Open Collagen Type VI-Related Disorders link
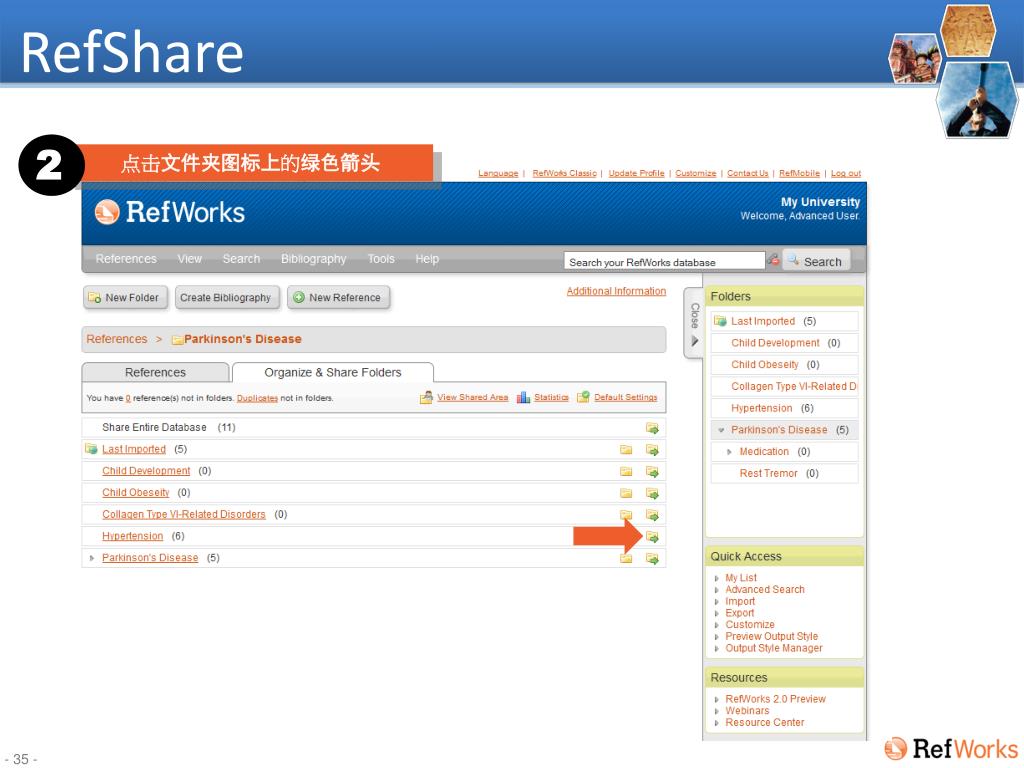 pyautogui.click(x=184, y=515)
